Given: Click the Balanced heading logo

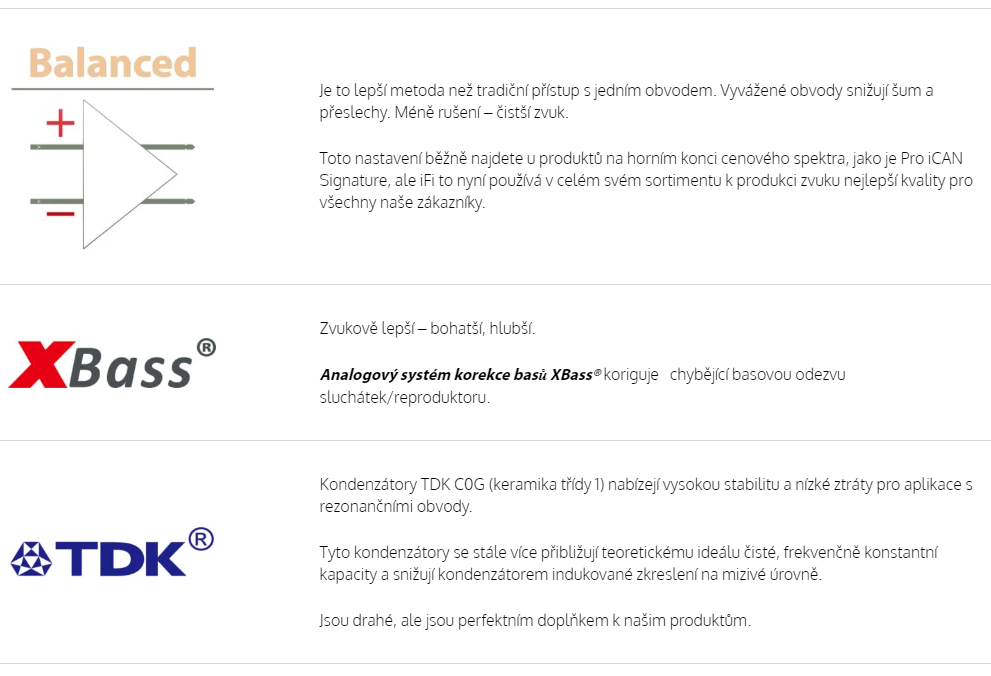Looking at the screenshot, I should (112, 63).
